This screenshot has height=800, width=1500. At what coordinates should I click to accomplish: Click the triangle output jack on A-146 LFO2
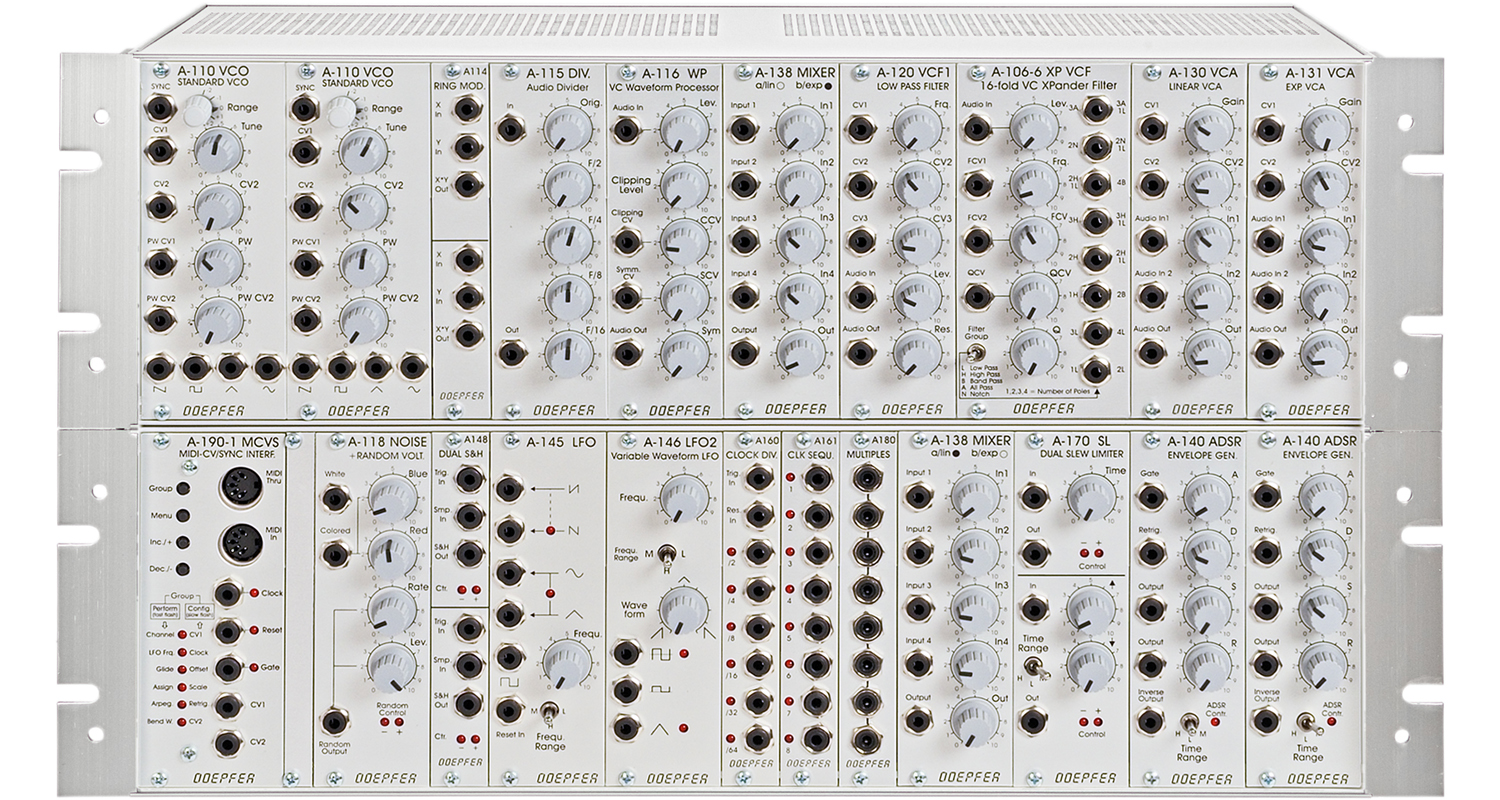tap(627, 728)
